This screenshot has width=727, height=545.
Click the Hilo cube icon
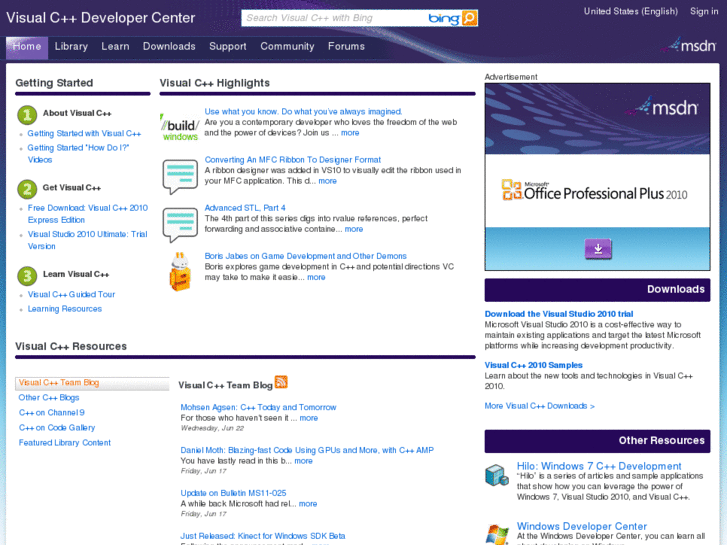[x=497, y=475]
